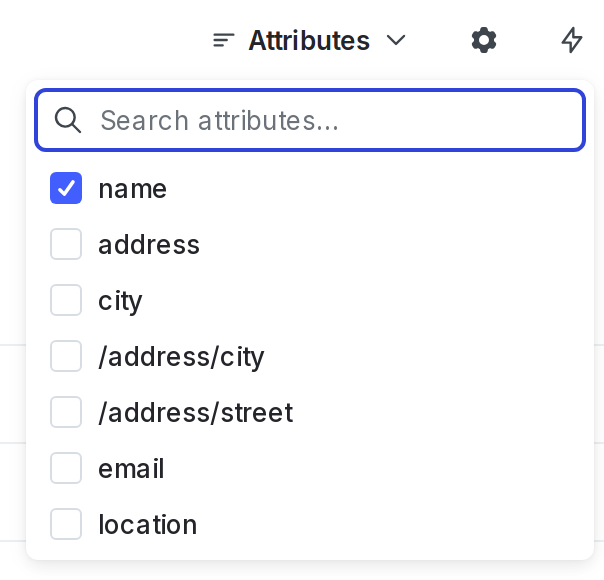The width and height of the screenshot is (604, 580).
Task: Toggle the /address/street checkbox
Action: pos(66,413)
